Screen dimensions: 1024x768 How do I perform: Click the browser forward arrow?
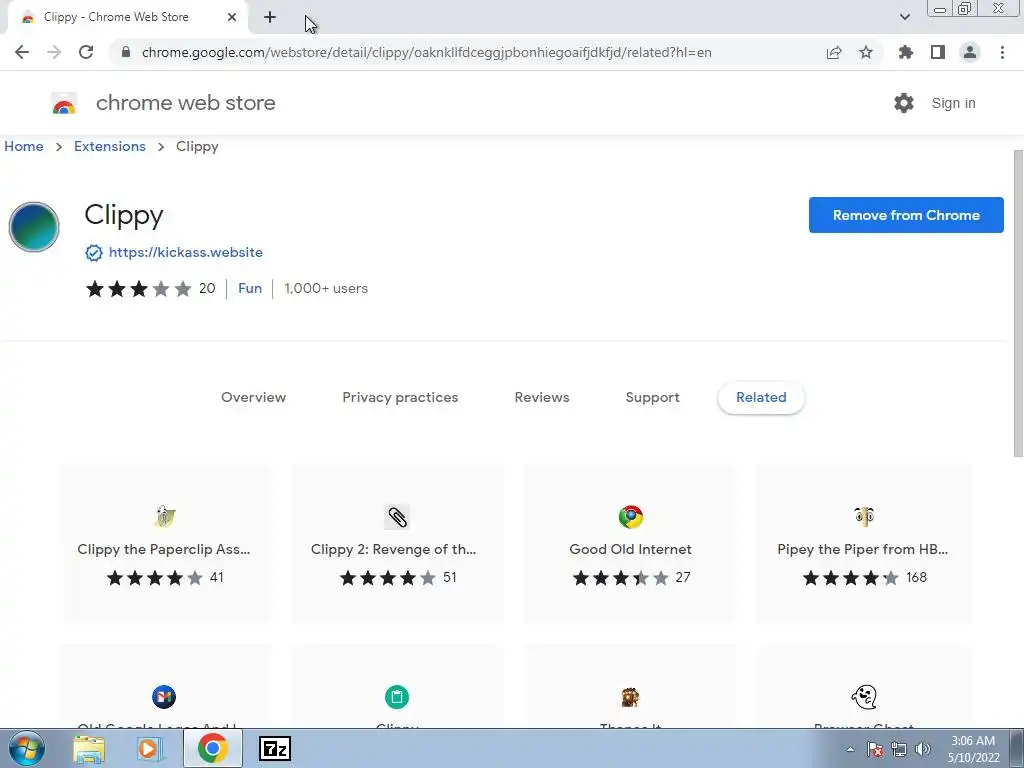(54, 52)
